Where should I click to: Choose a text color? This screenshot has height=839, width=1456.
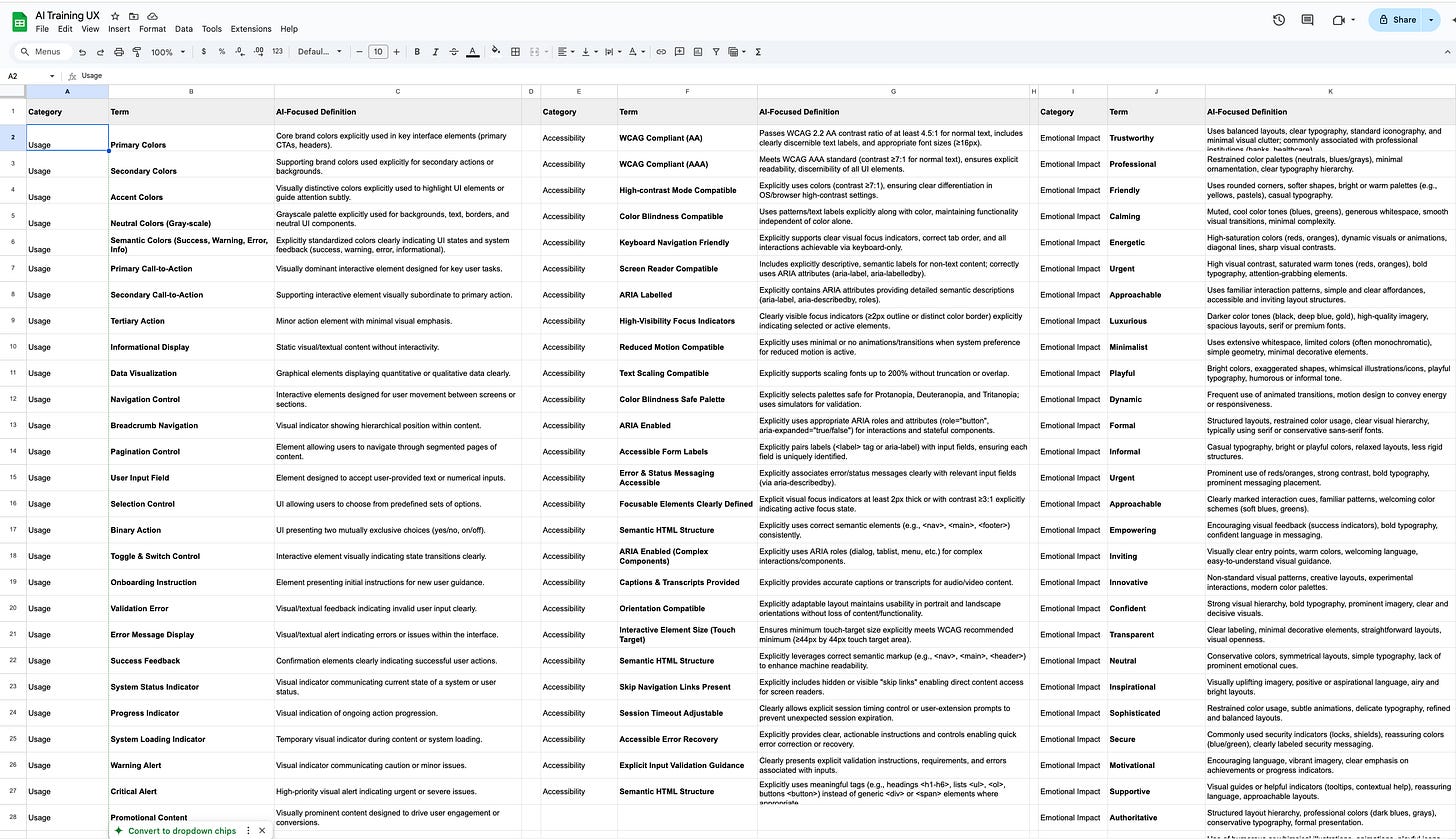coord(473,52)
